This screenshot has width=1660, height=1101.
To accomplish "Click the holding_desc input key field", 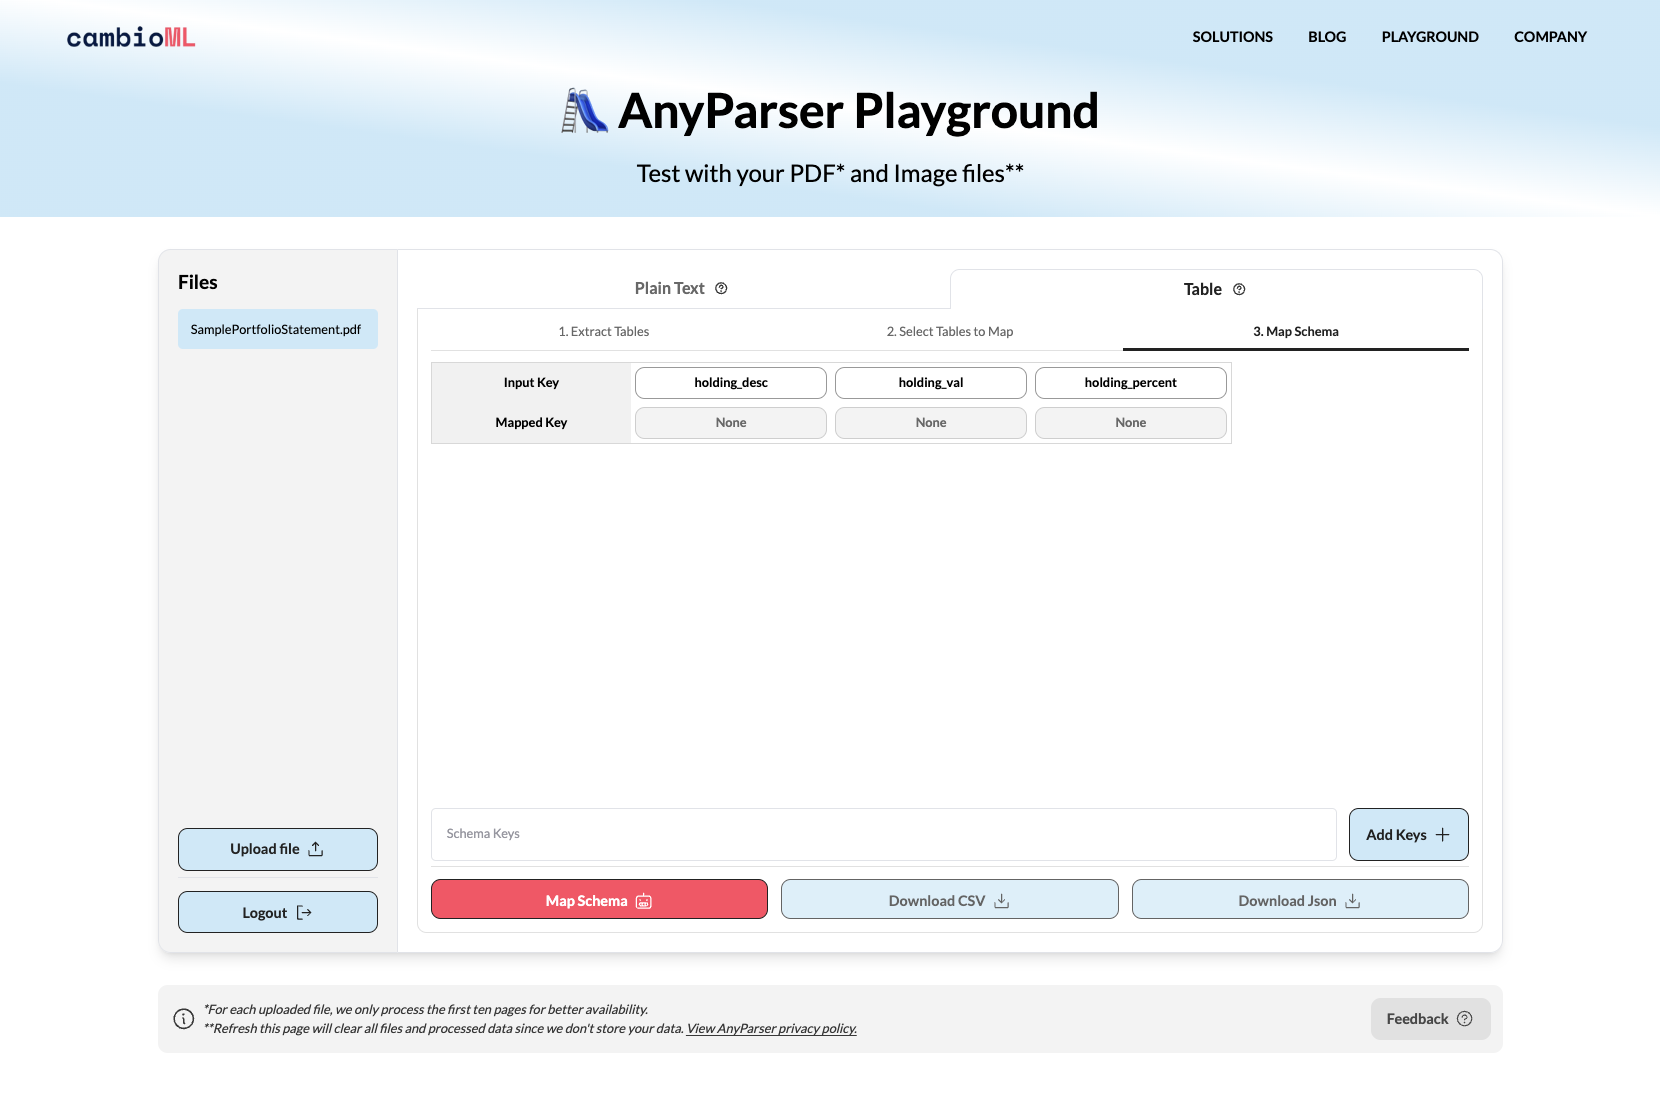I will tap(731, 383).
